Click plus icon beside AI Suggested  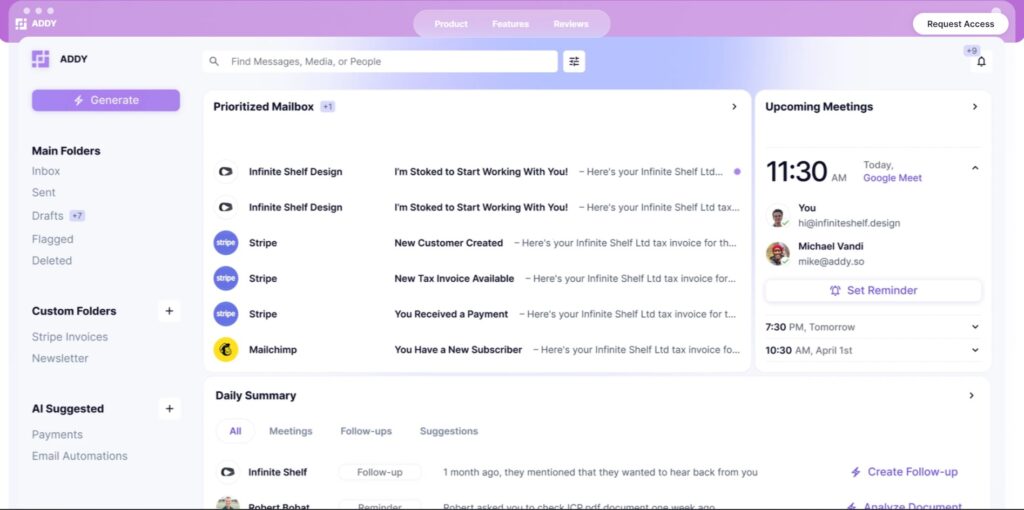169,409
